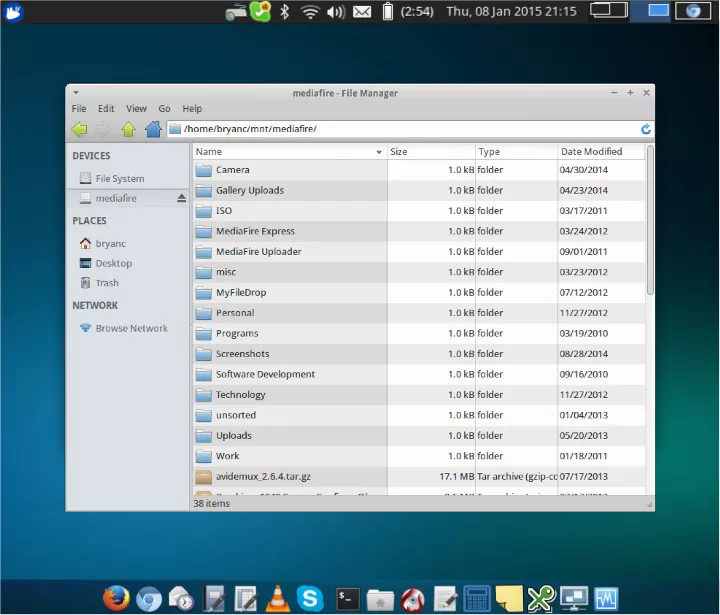The height and width of the screenshot is (615, 720).
Task: Select the Camera folder icon
Action: (203, 170)
